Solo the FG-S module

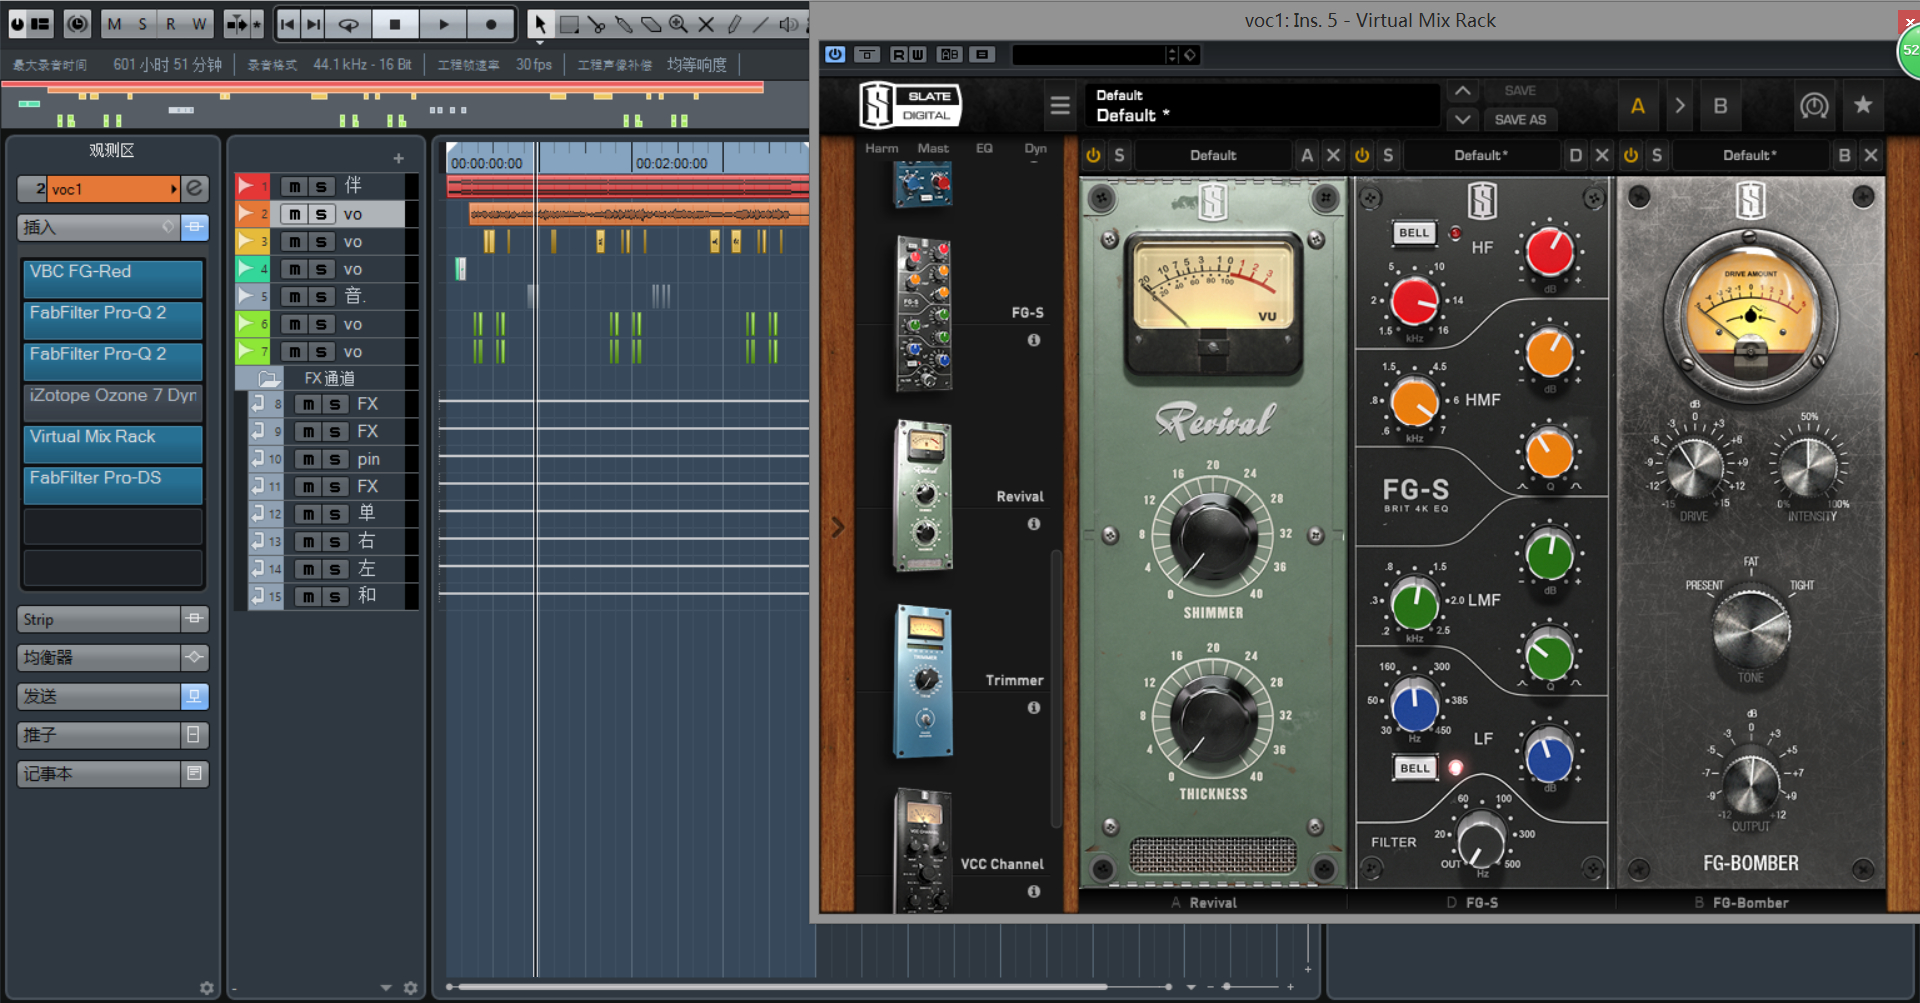click(1388, 155)
